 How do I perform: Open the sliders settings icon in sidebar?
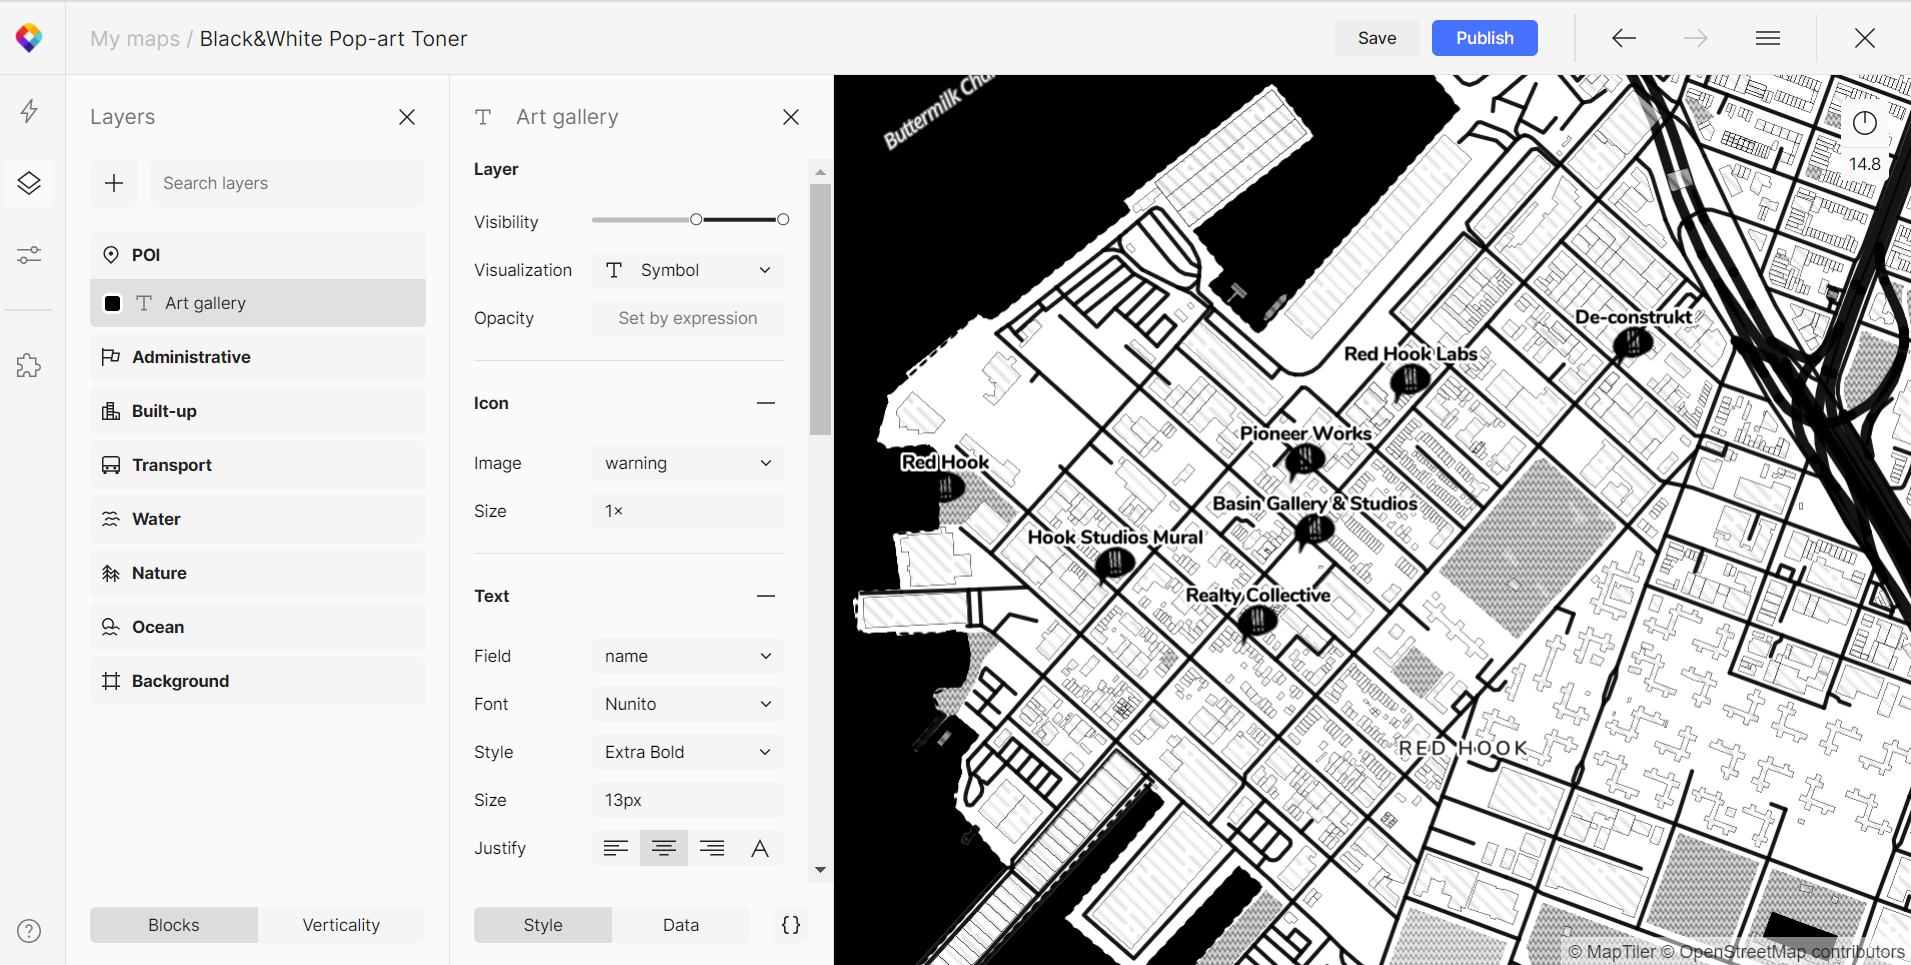[29, 255]
